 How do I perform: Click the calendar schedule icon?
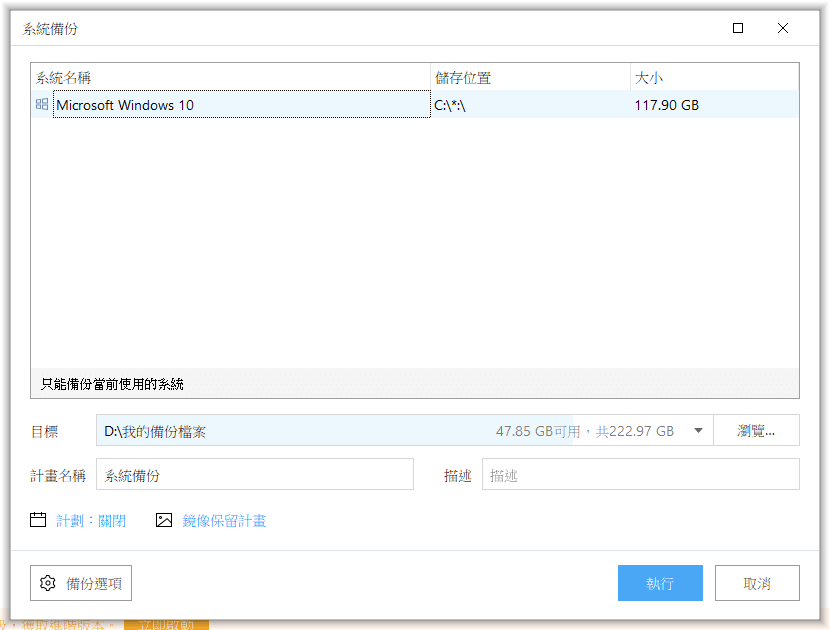(x=38, y=520)
